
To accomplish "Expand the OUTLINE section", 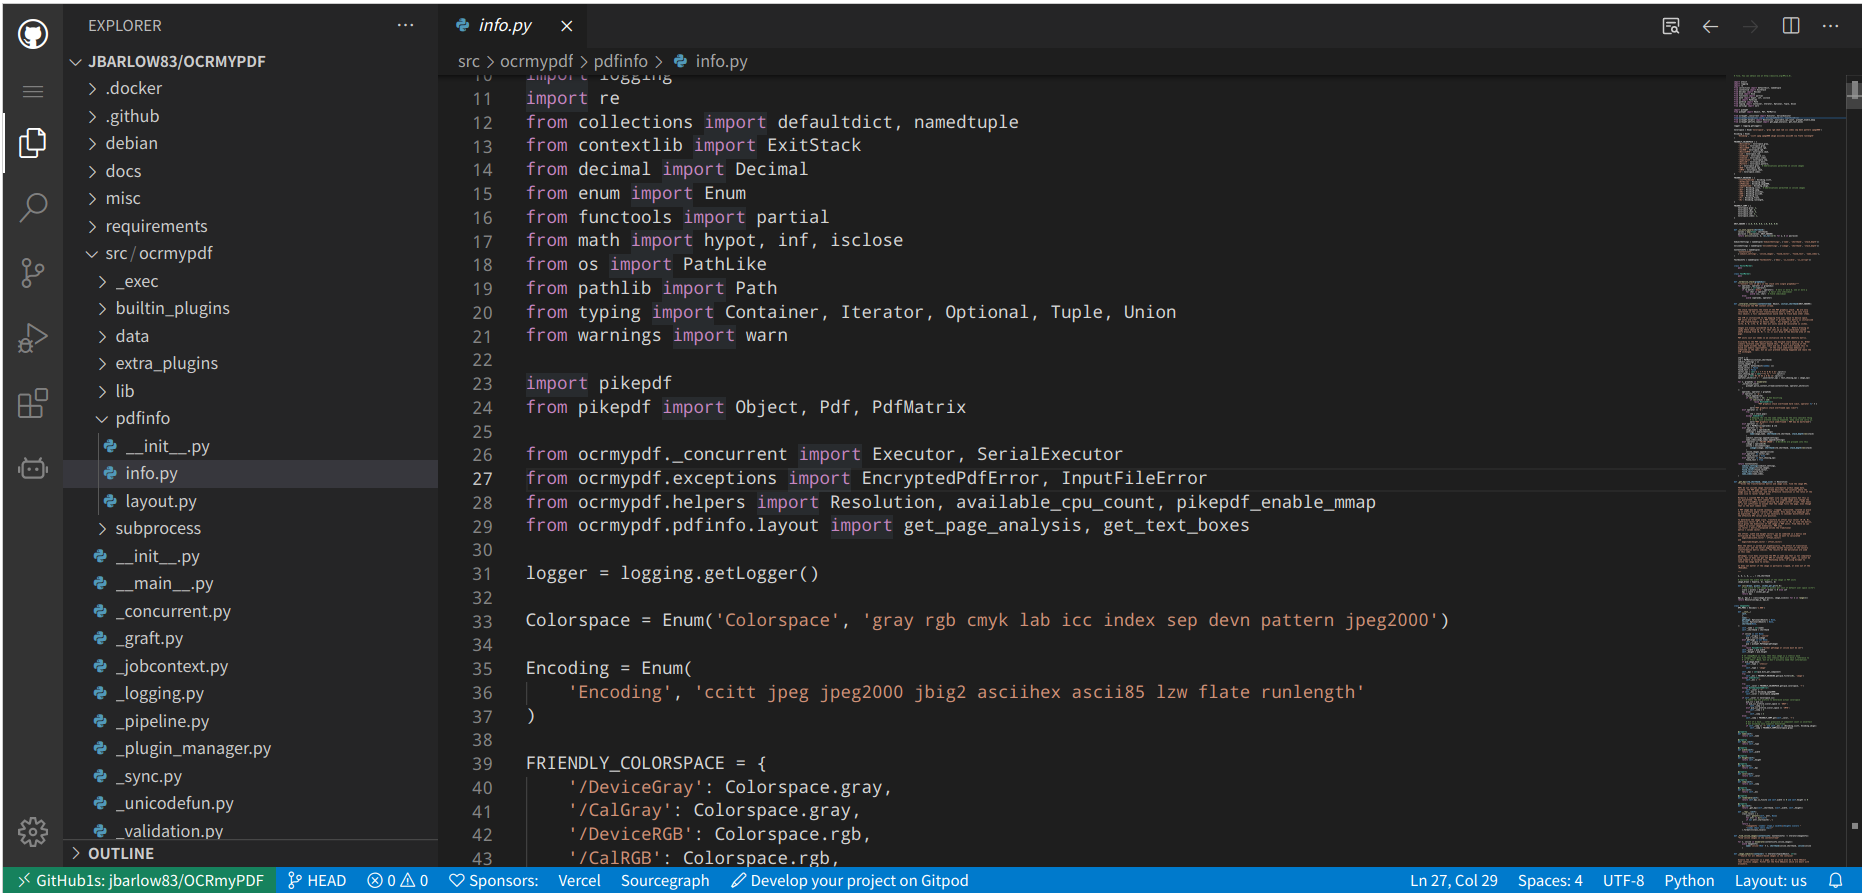I will [120, 853].
